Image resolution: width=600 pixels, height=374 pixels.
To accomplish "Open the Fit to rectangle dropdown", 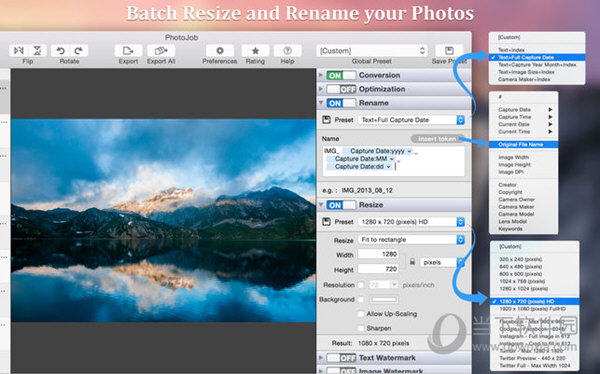I will tap(411, 240).
